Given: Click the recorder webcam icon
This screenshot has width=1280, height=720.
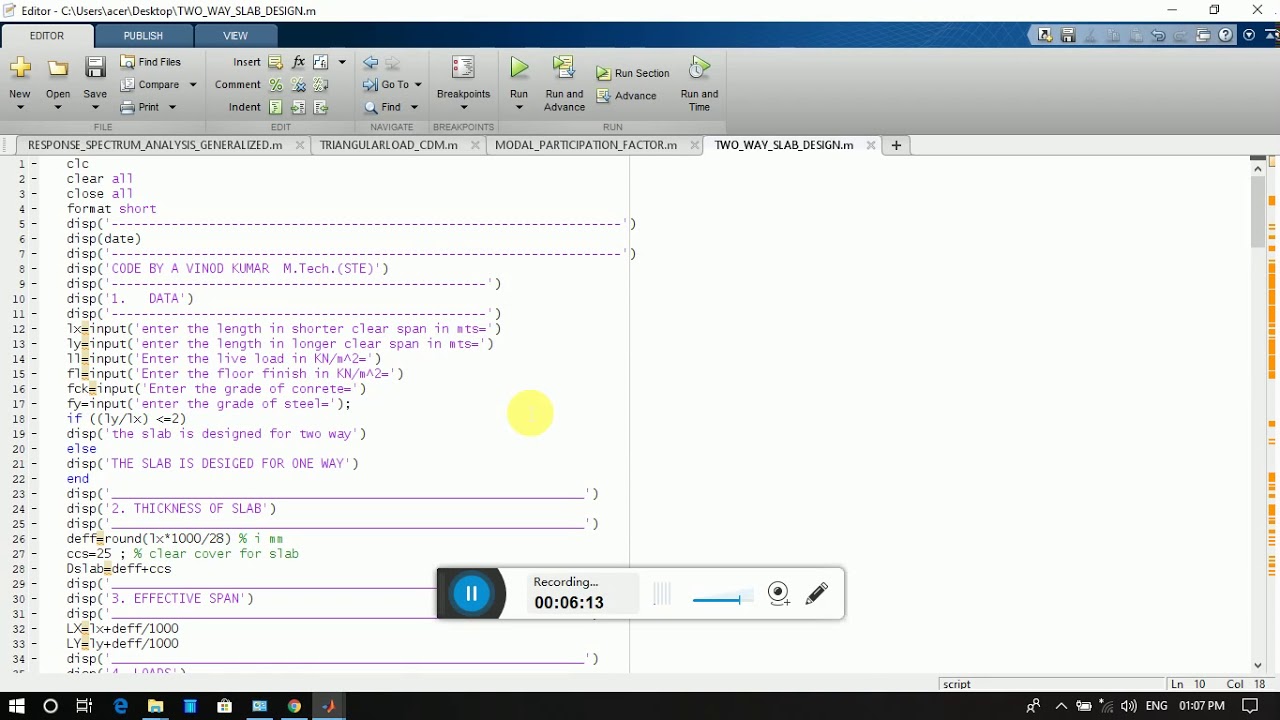Looking at the screenshot, I should click(779, 594).
